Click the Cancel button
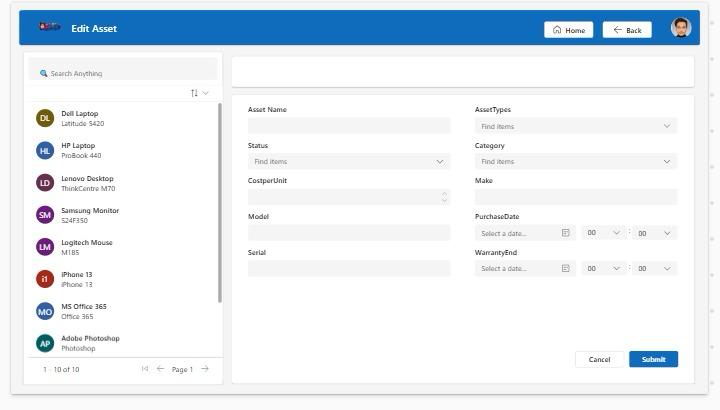Viewport: 720px width, 410px height. point(599,359)
